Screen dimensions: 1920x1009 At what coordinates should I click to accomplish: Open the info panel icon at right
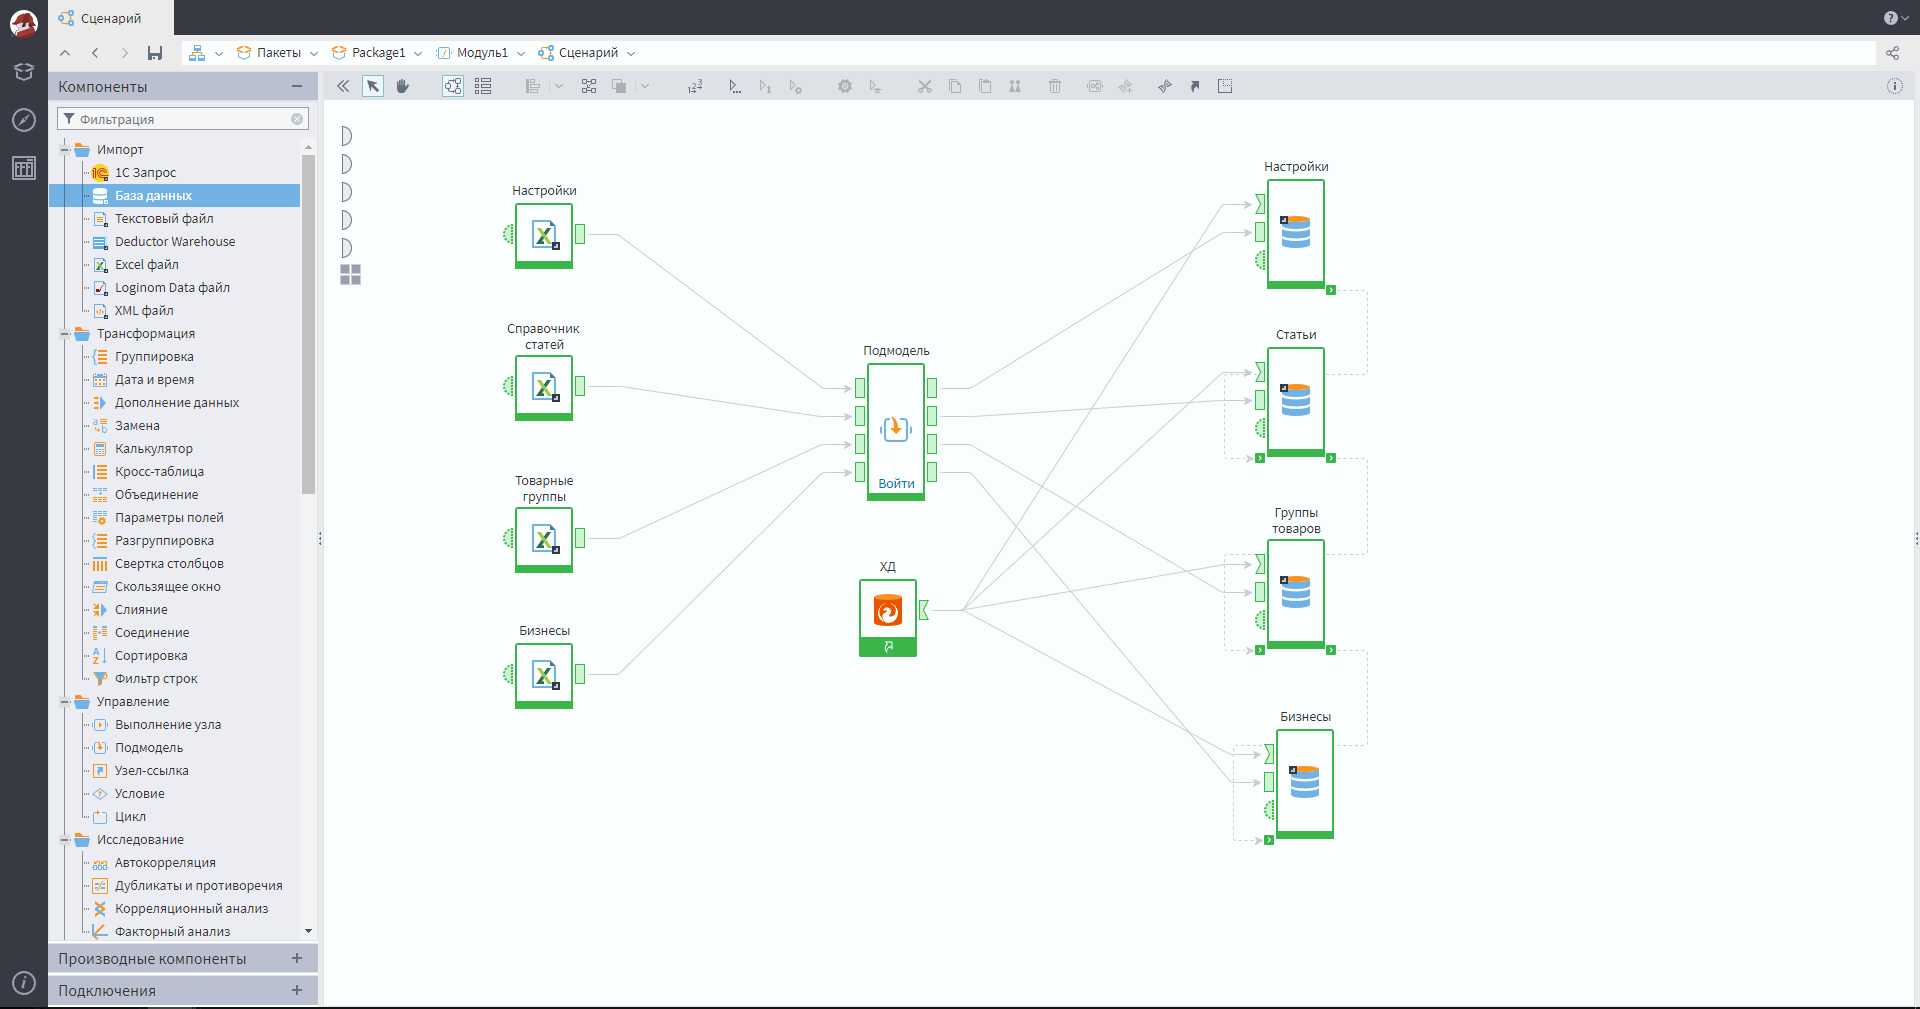click(x=1895, y=86)
